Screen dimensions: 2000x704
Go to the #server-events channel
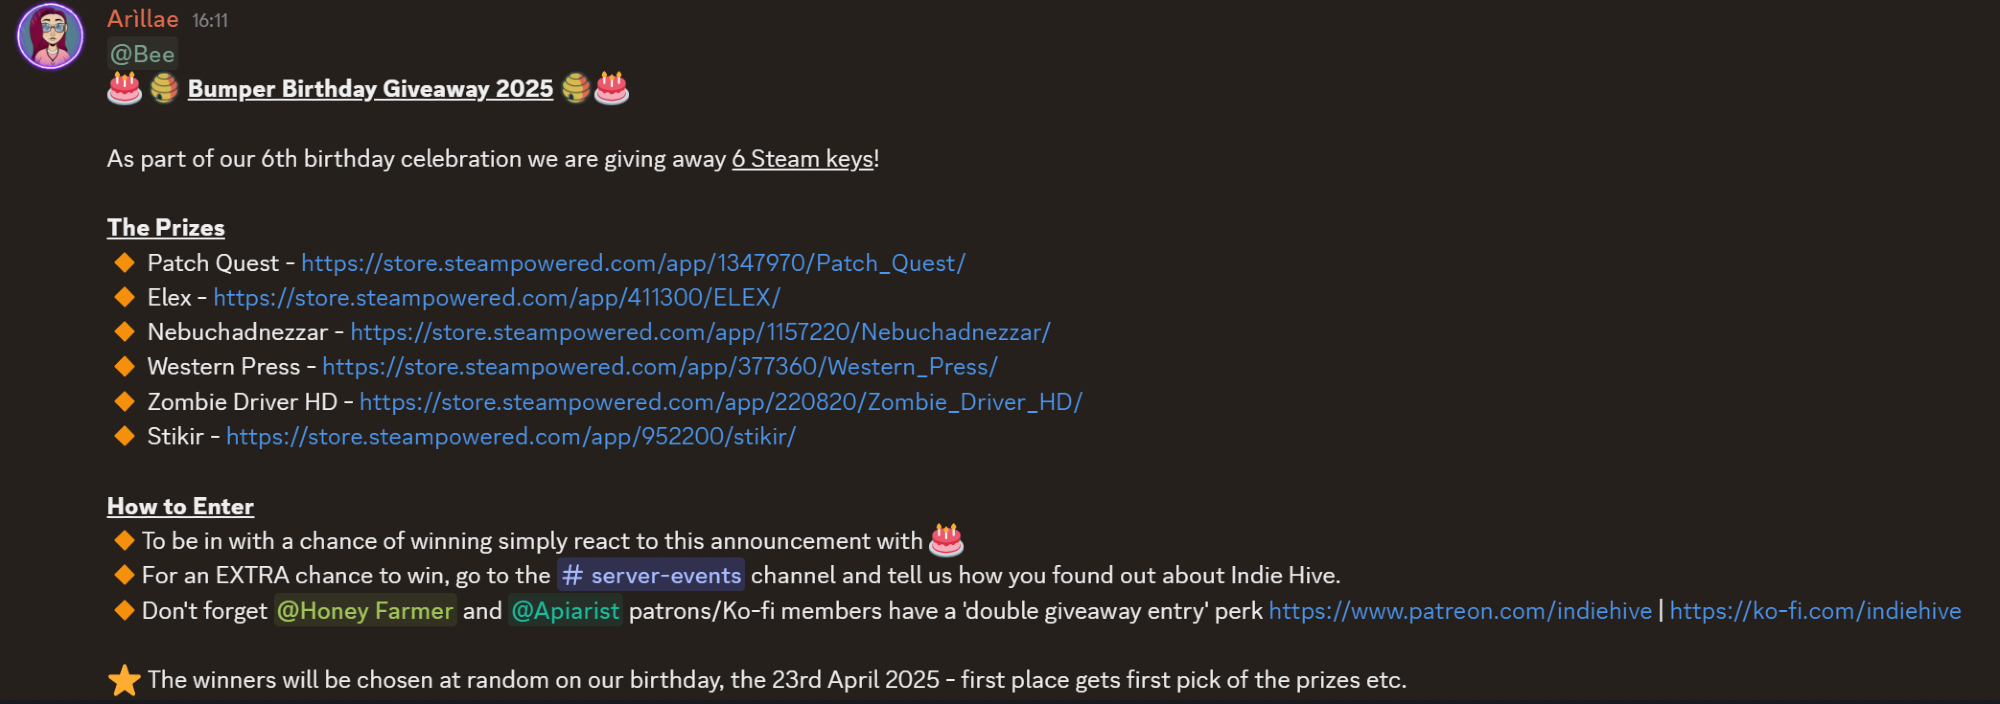651,575
